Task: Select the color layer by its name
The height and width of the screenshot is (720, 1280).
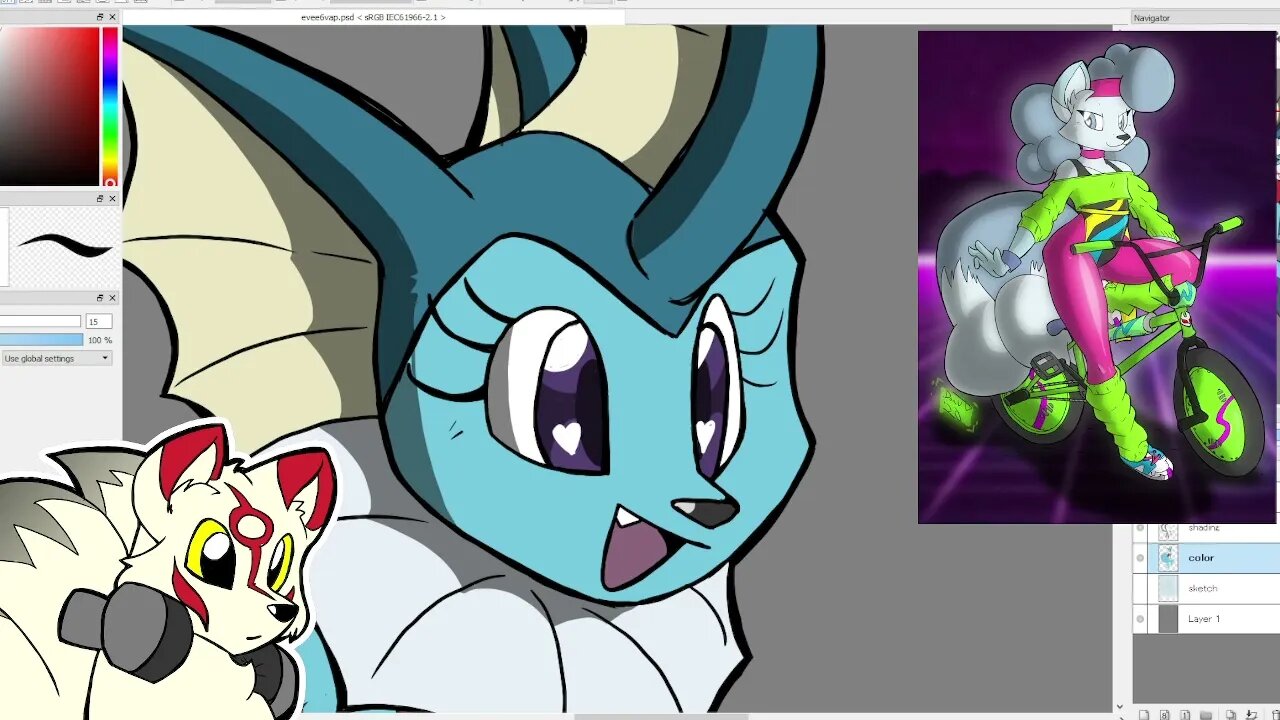Action: [x=1201, y=558]
